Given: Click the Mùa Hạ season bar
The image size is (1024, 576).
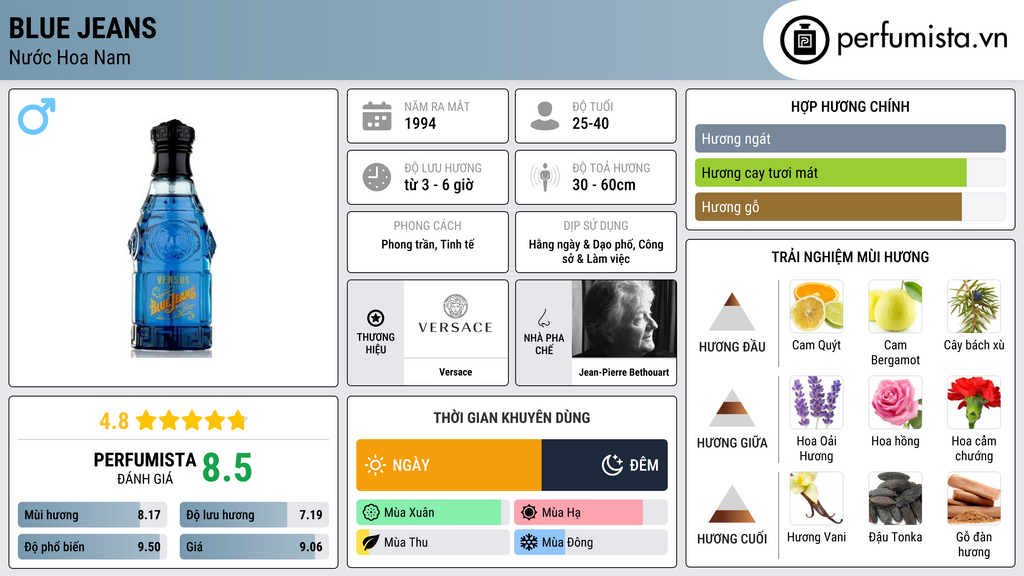Looking at the screenshot, I should point(578,512).
